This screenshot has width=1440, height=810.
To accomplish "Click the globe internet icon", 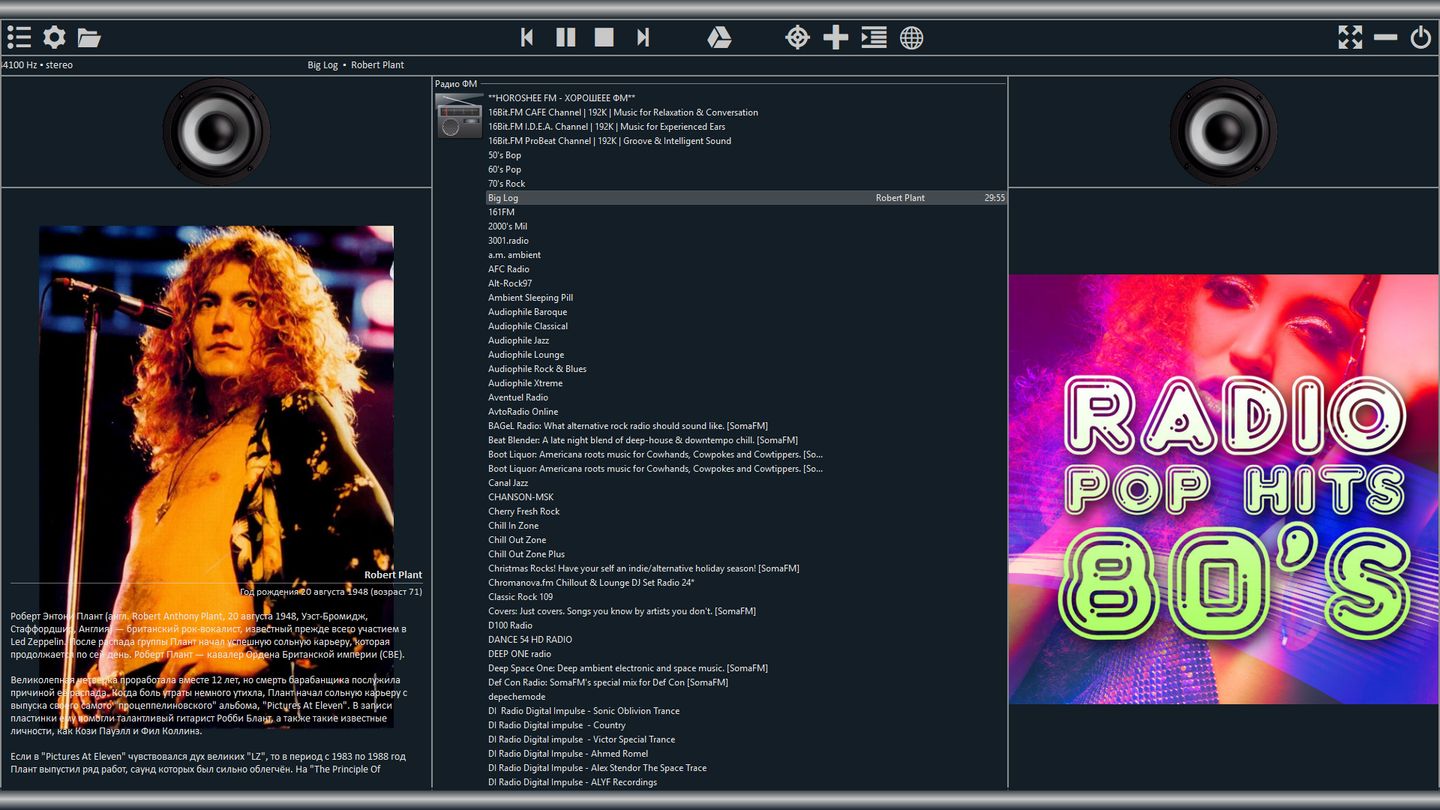I will [x=911, y=38].
